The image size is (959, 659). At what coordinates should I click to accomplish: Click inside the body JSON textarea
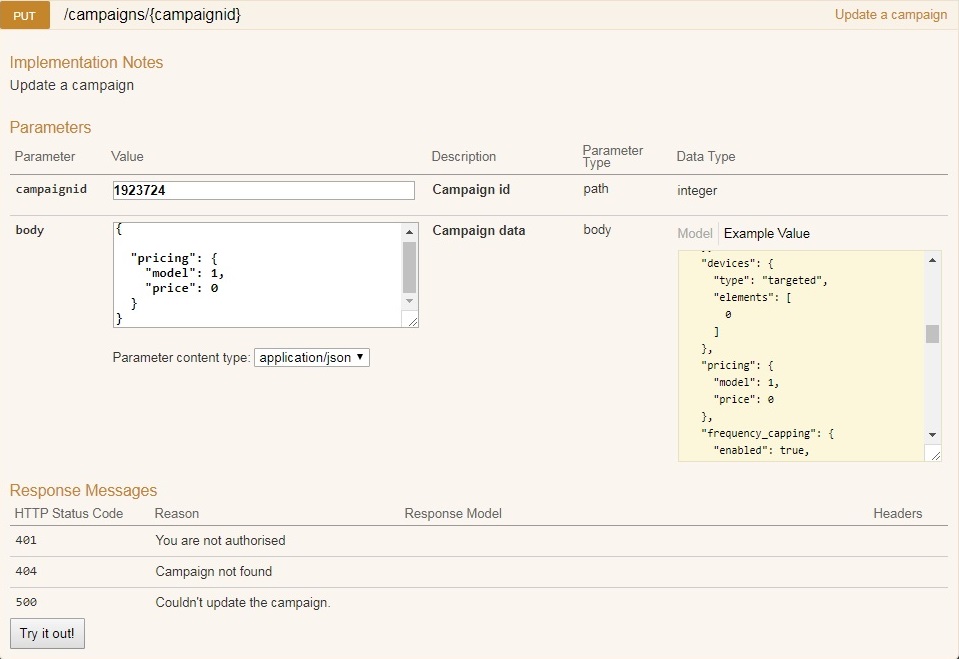pyautogui.click(x=256, y=274)
